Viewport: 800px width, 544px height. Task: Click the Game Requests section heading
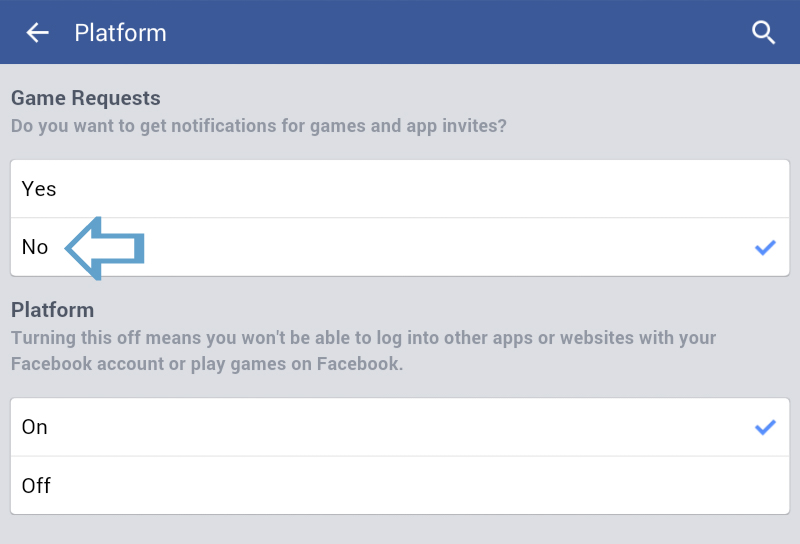[86, 98]
